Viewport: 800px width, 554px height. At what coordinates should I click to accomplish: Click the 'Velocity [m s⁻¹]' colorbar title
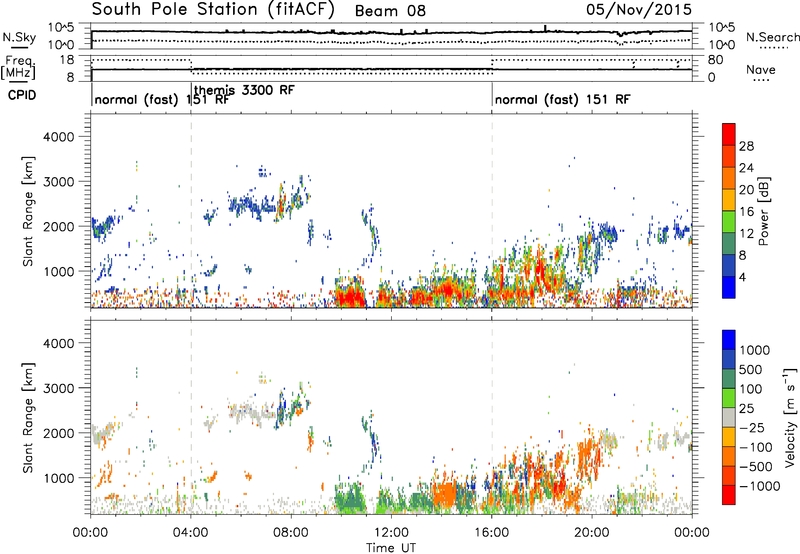[x=790, y=417]
